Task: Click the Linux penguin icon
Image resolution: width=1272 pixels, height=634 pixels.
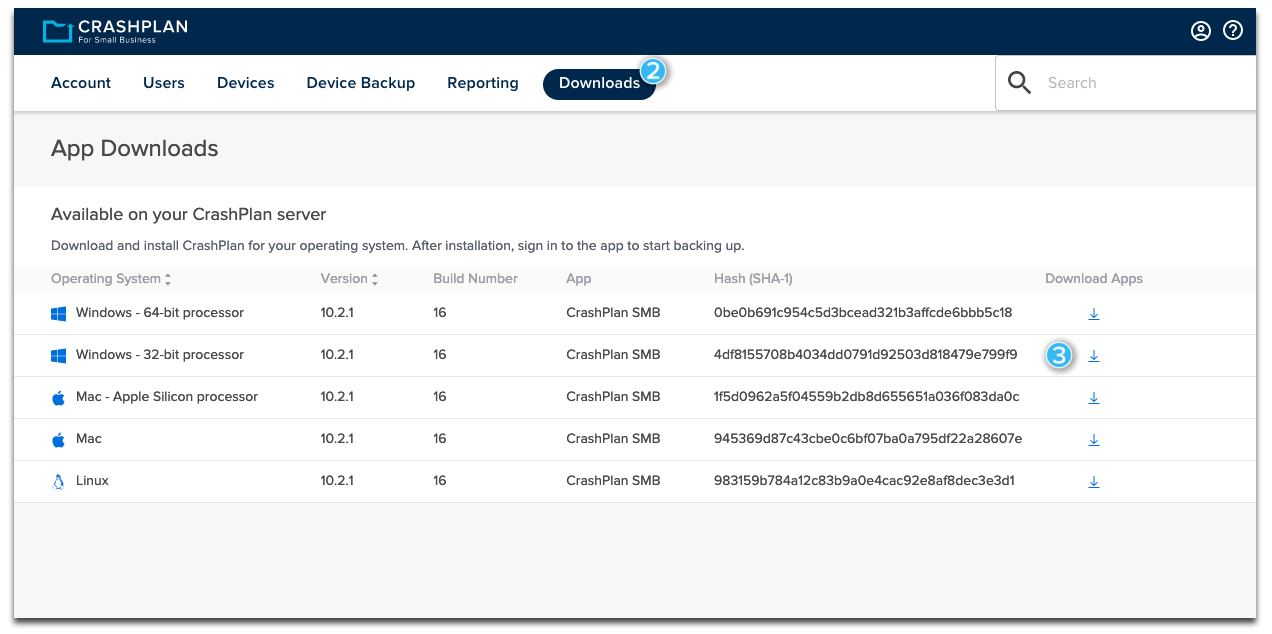Action: [58, 482]
